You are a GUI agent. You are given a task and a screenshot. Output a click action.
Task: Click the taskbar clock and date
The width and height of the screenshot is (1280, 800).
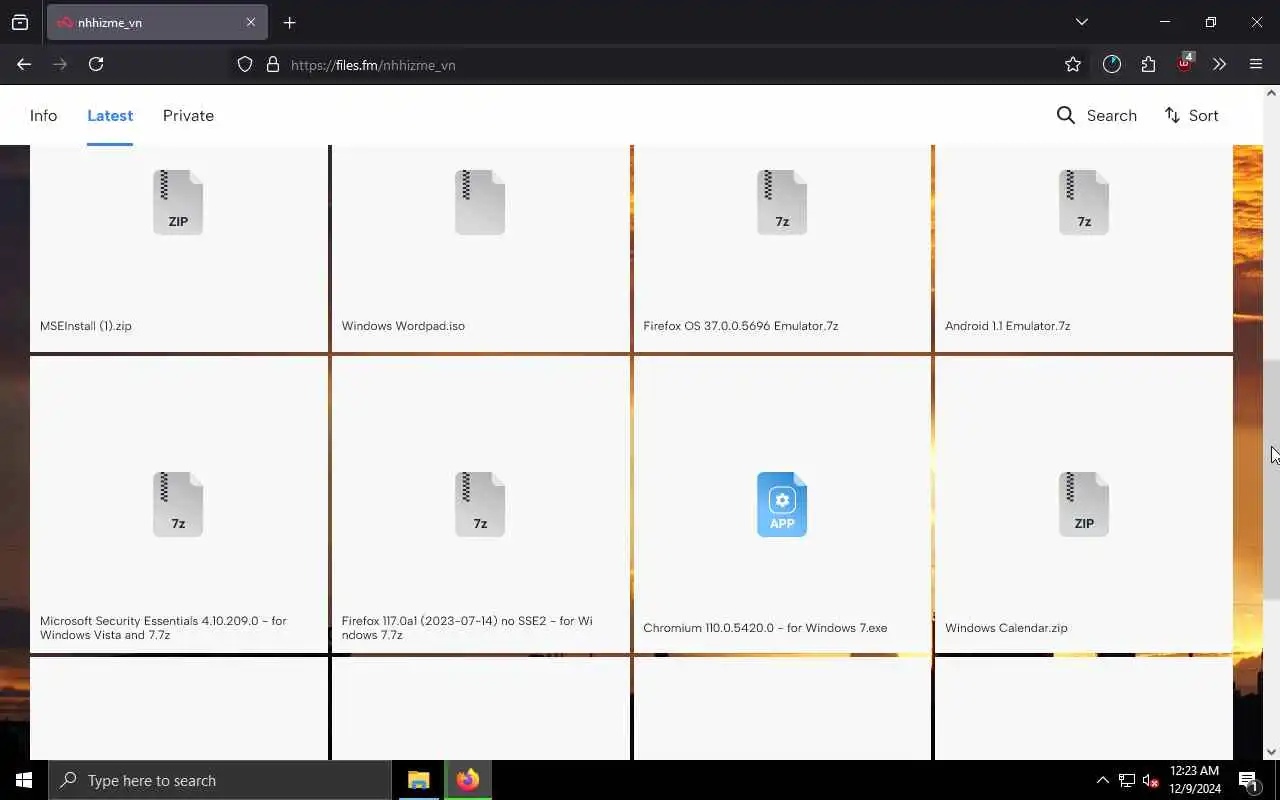tap(1194, 780)
